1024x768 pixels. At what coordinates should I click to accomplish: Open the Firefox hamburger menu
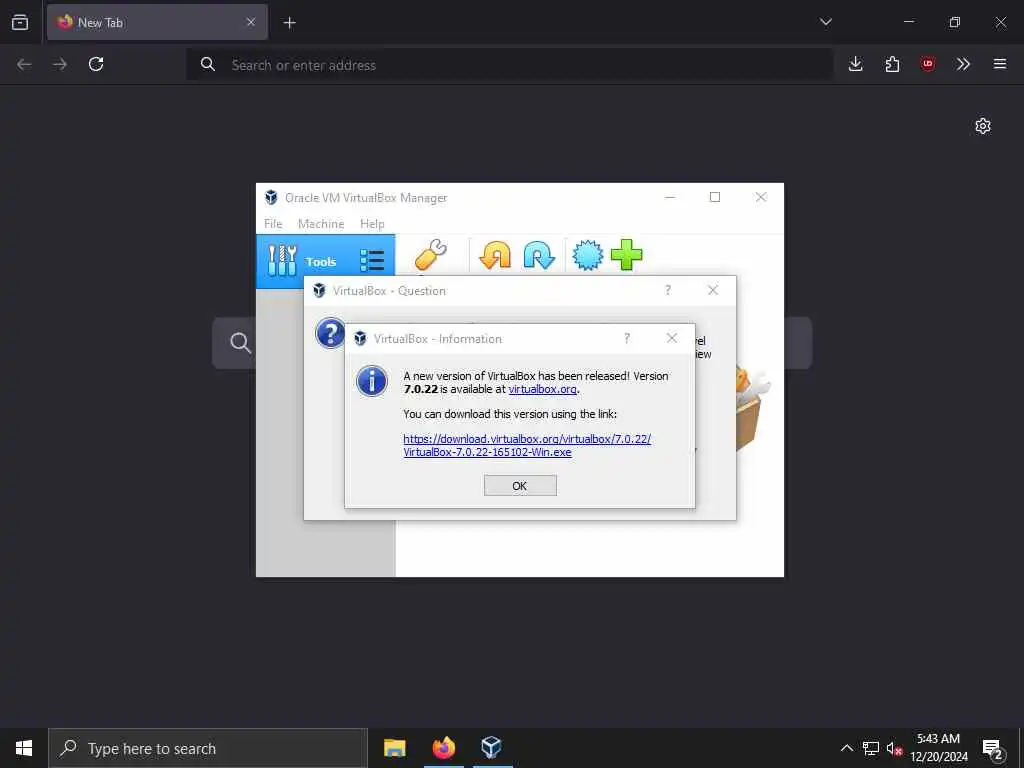(x=1000, y=64)
